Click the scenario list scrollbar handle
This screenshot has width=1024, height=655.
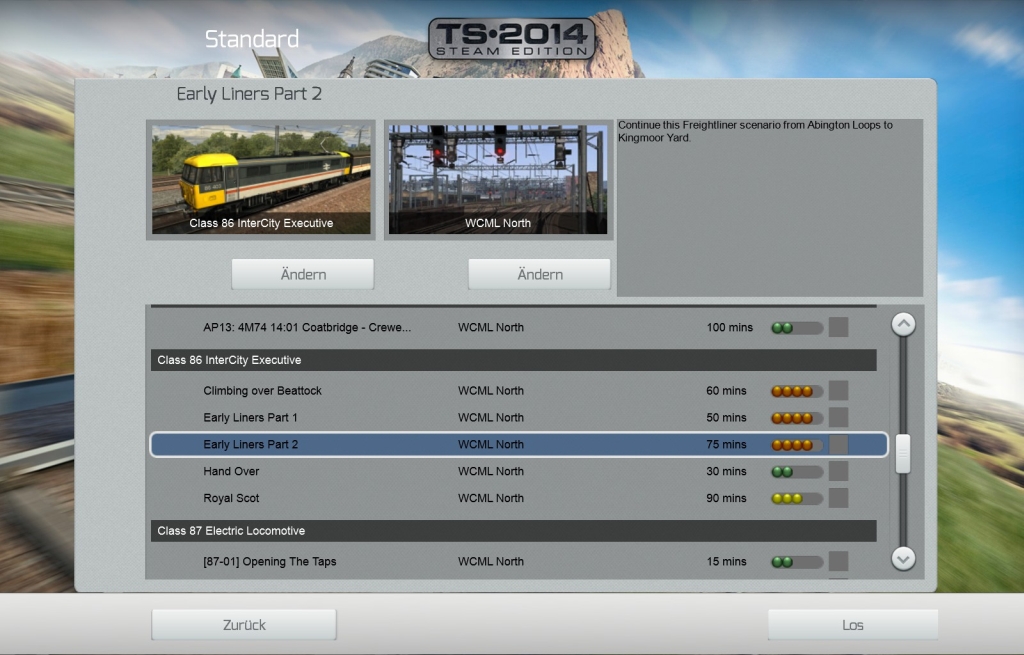pos(903,453)
